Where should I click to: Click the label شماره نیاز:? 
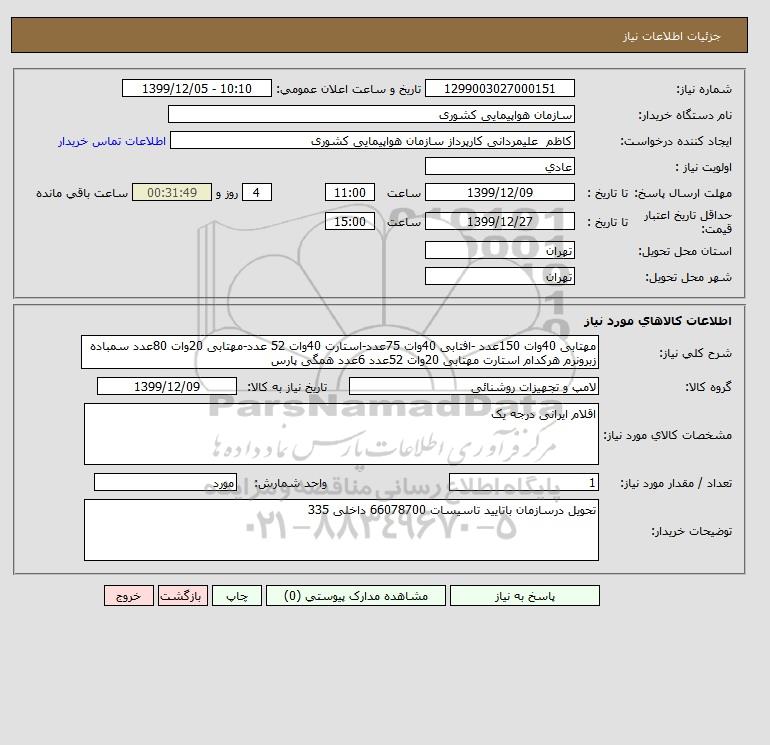[704, 89]
